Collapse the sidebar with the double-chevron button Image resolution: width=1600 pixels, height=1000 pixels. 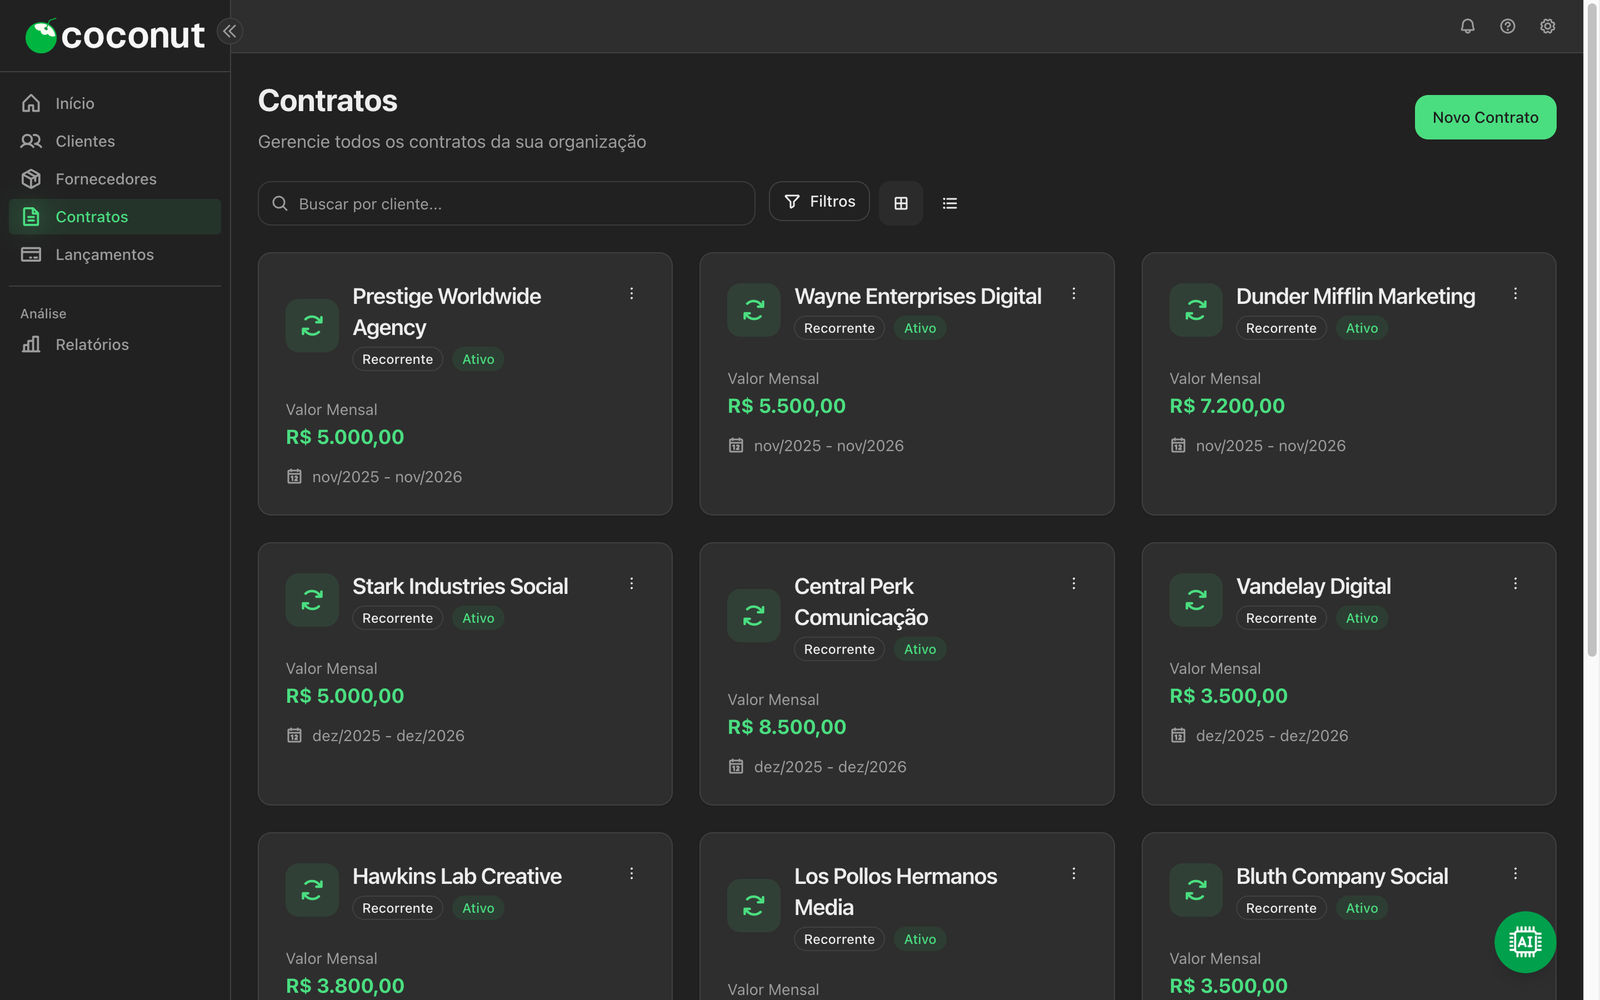tap(230, 31)
